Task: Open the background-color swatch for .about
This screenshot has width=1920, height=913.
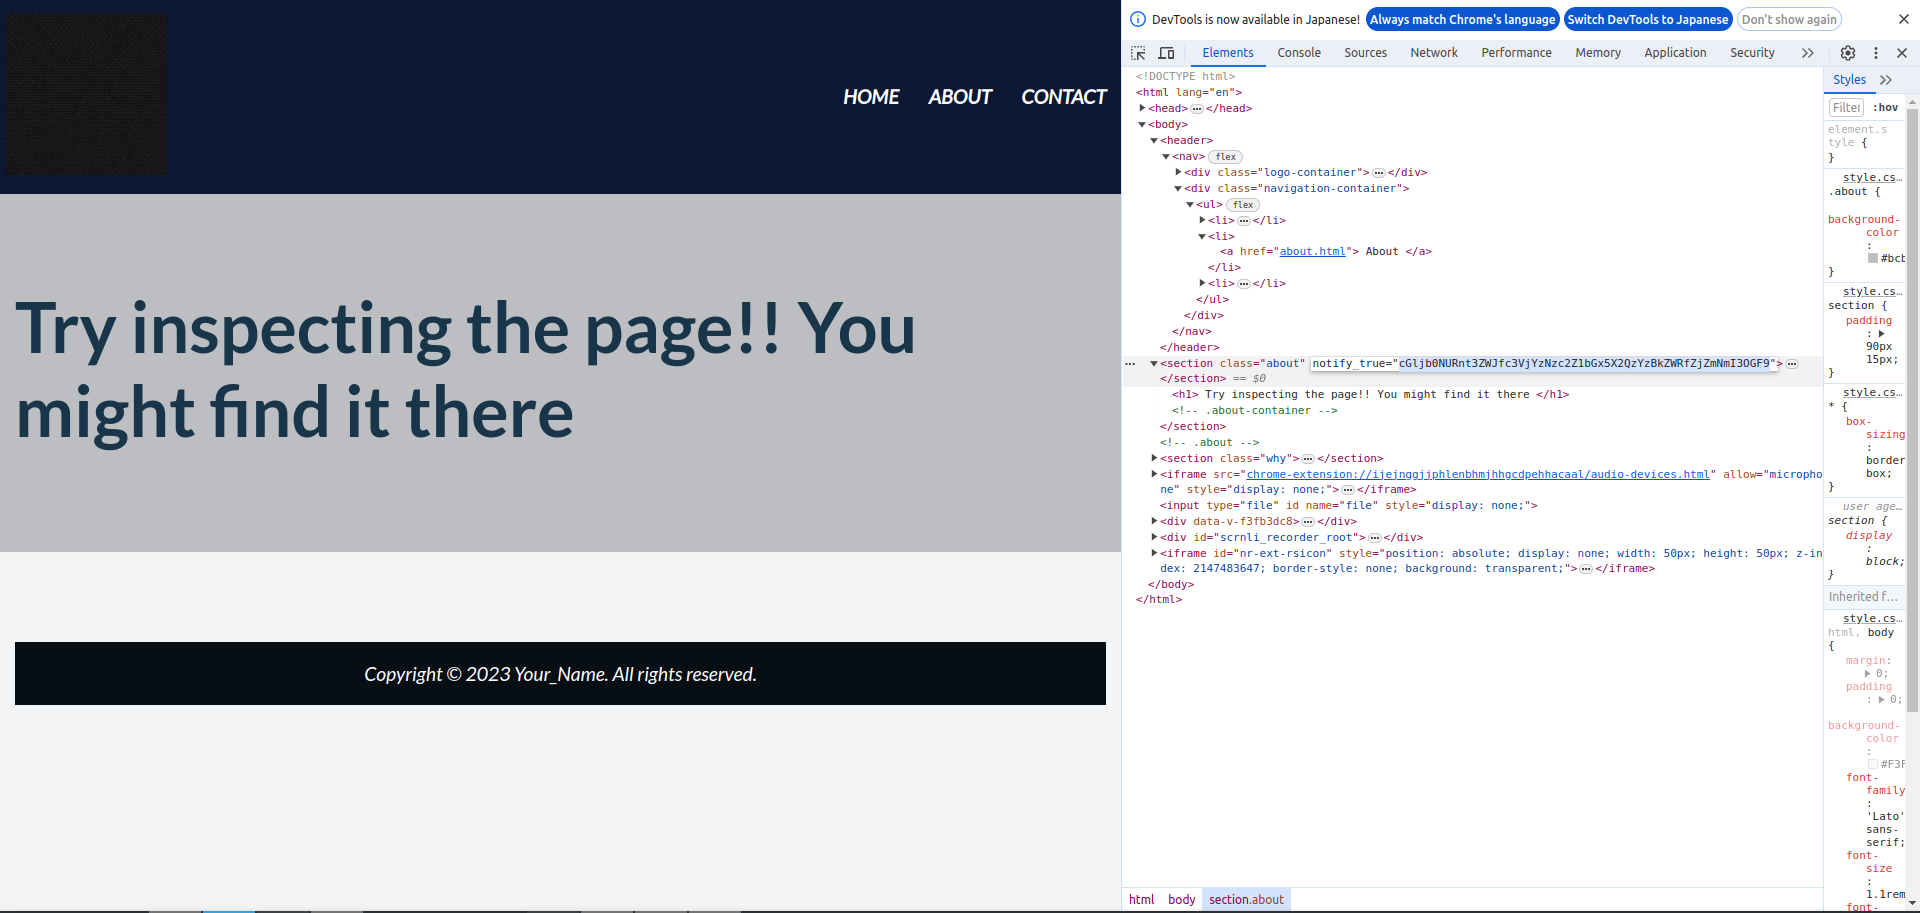Action: [1873, 258]
